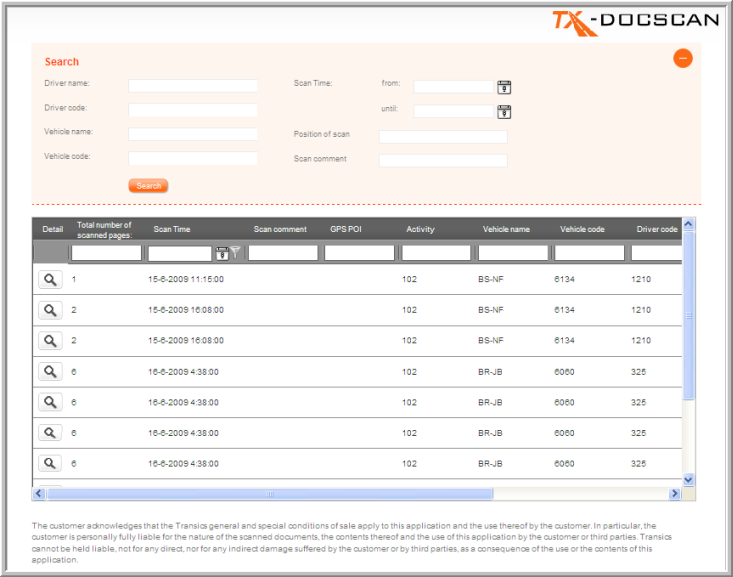Sort by the Activity column header
This screenshot has height=577, width=733.
(420, 229)
